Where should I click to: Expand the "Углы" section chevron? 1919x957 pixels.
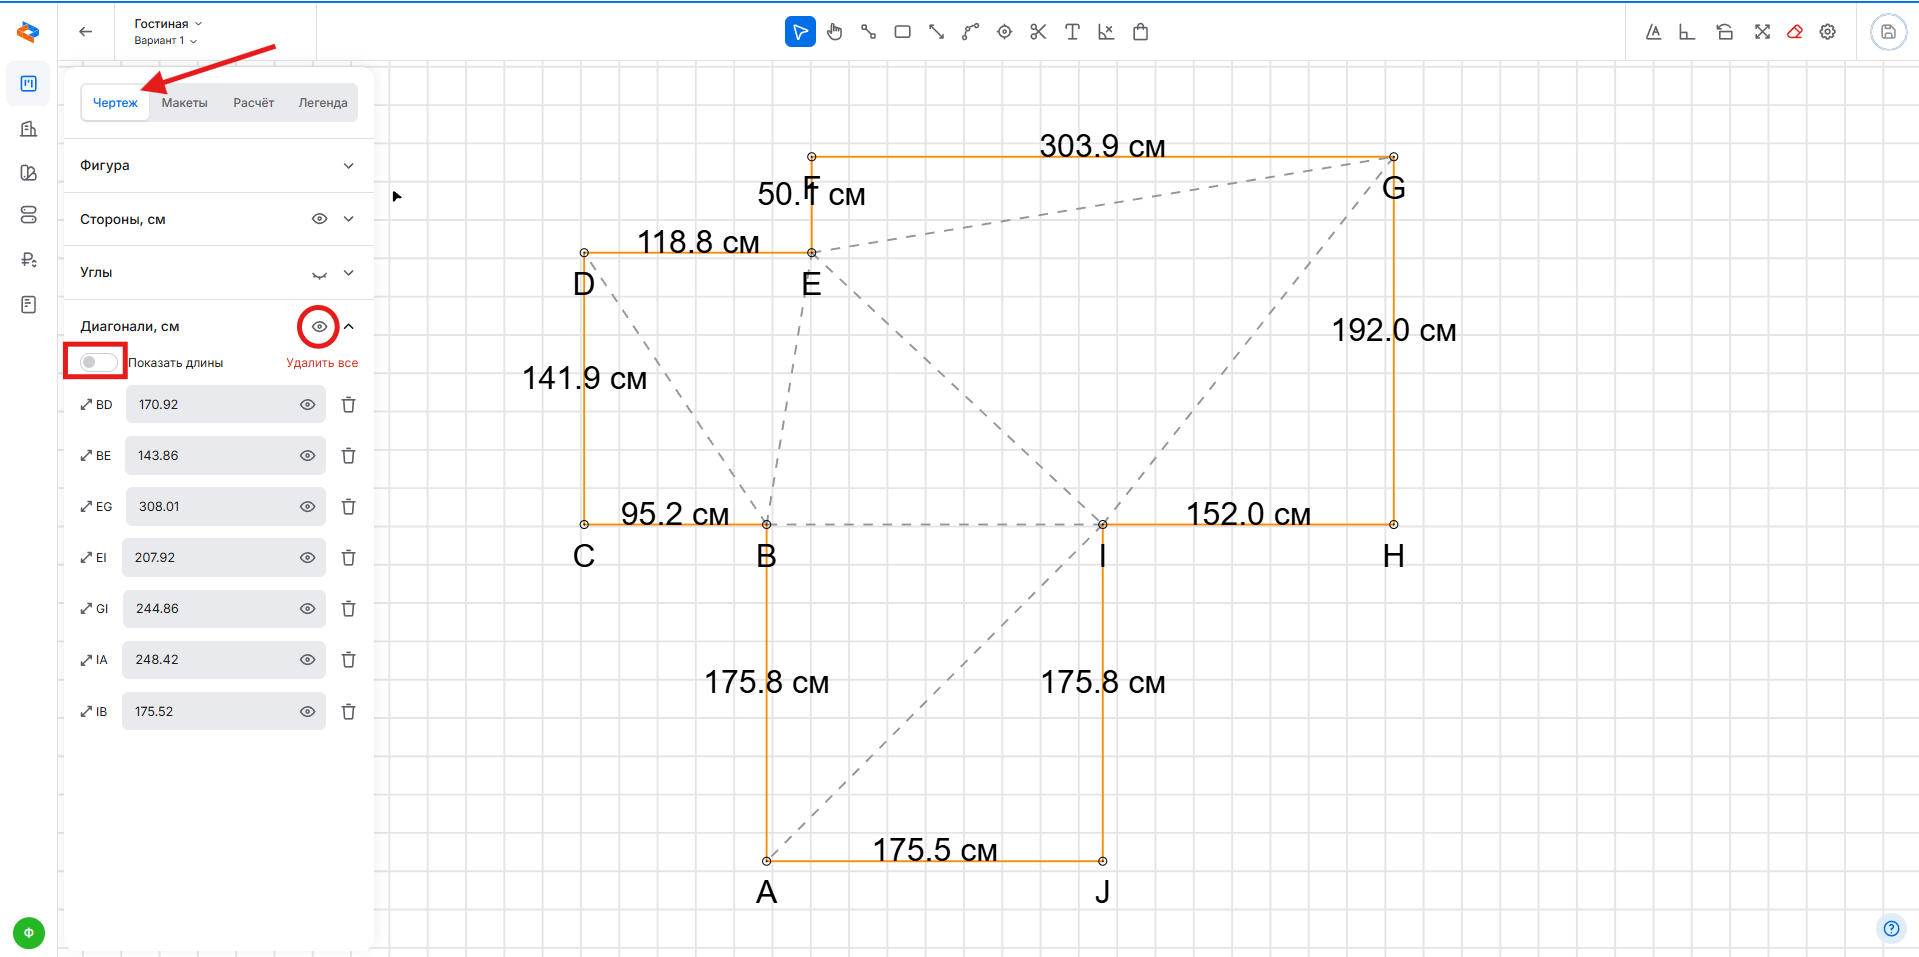pyautogui.click(x=348, y=273)
